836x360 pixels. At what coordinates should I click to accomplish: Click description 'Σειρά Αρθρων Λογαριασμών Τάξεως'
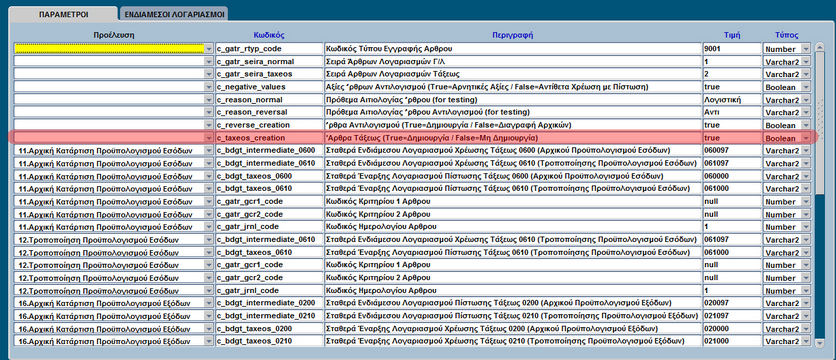pyautogui.click(x=513, y=74)
